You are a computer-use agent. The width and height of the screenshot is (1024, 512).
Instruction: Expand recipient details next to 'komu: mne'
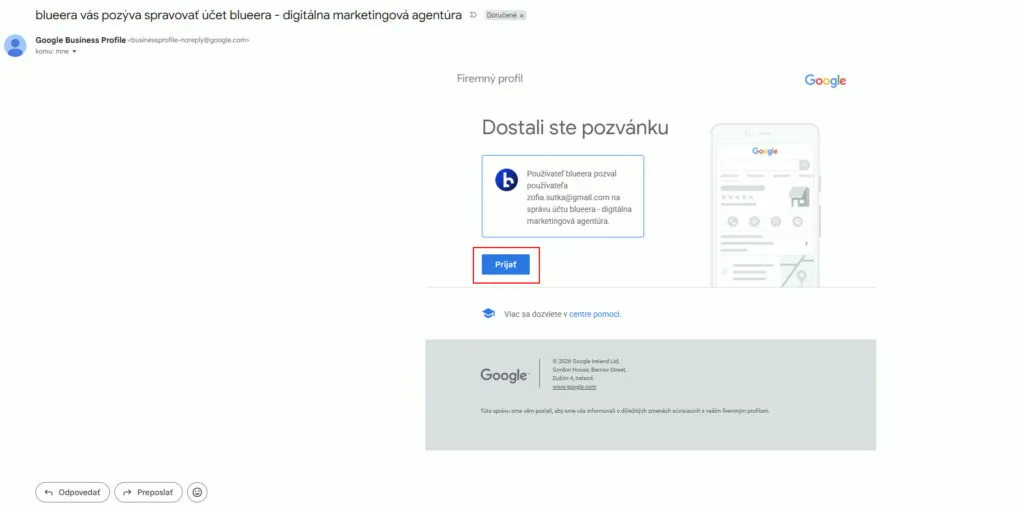point(74,51)
